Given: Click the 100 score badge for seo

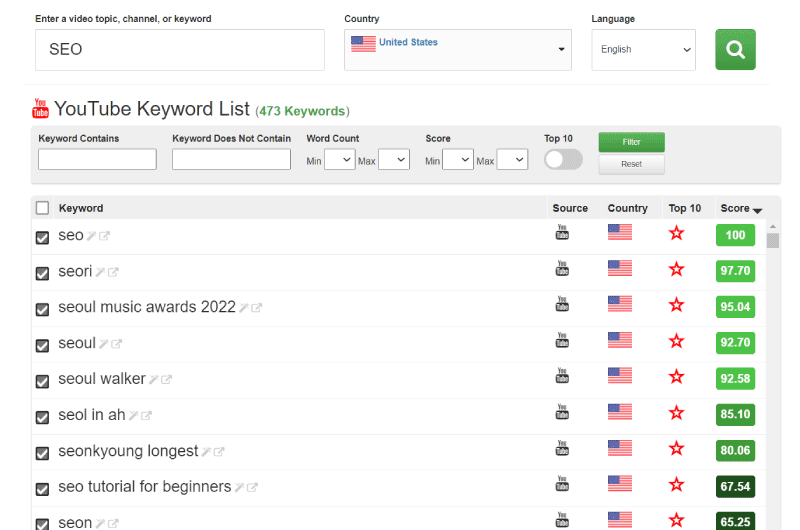Looking at the screenshot, I should tap(735, 235).
